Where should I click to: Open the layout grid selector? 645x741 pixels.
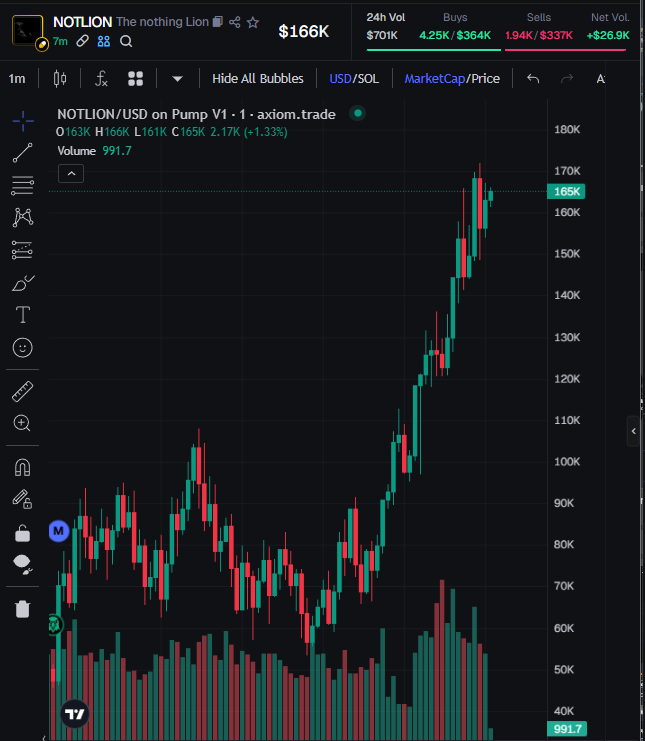pos(136,78)
